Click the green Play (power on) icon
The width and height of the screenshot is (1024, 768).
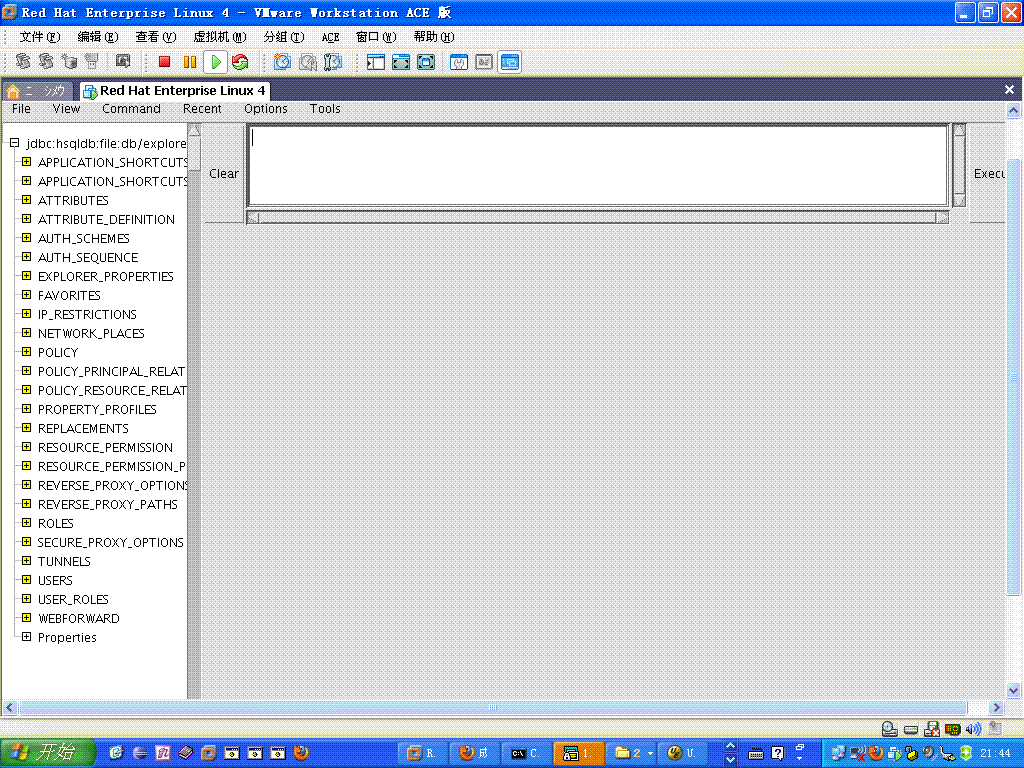[x=215, y=62]
